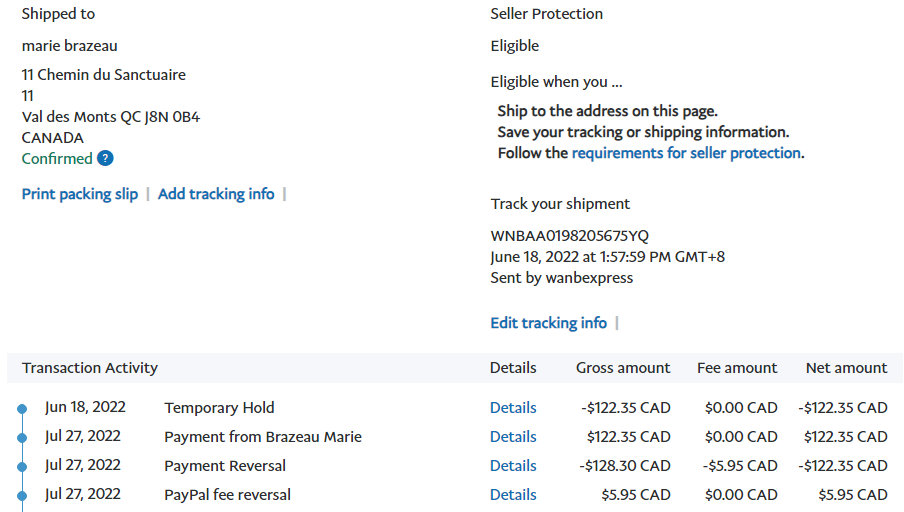904x512 pixels.
Task: Click the Transaction Activity header
Action: coord(90,368)
